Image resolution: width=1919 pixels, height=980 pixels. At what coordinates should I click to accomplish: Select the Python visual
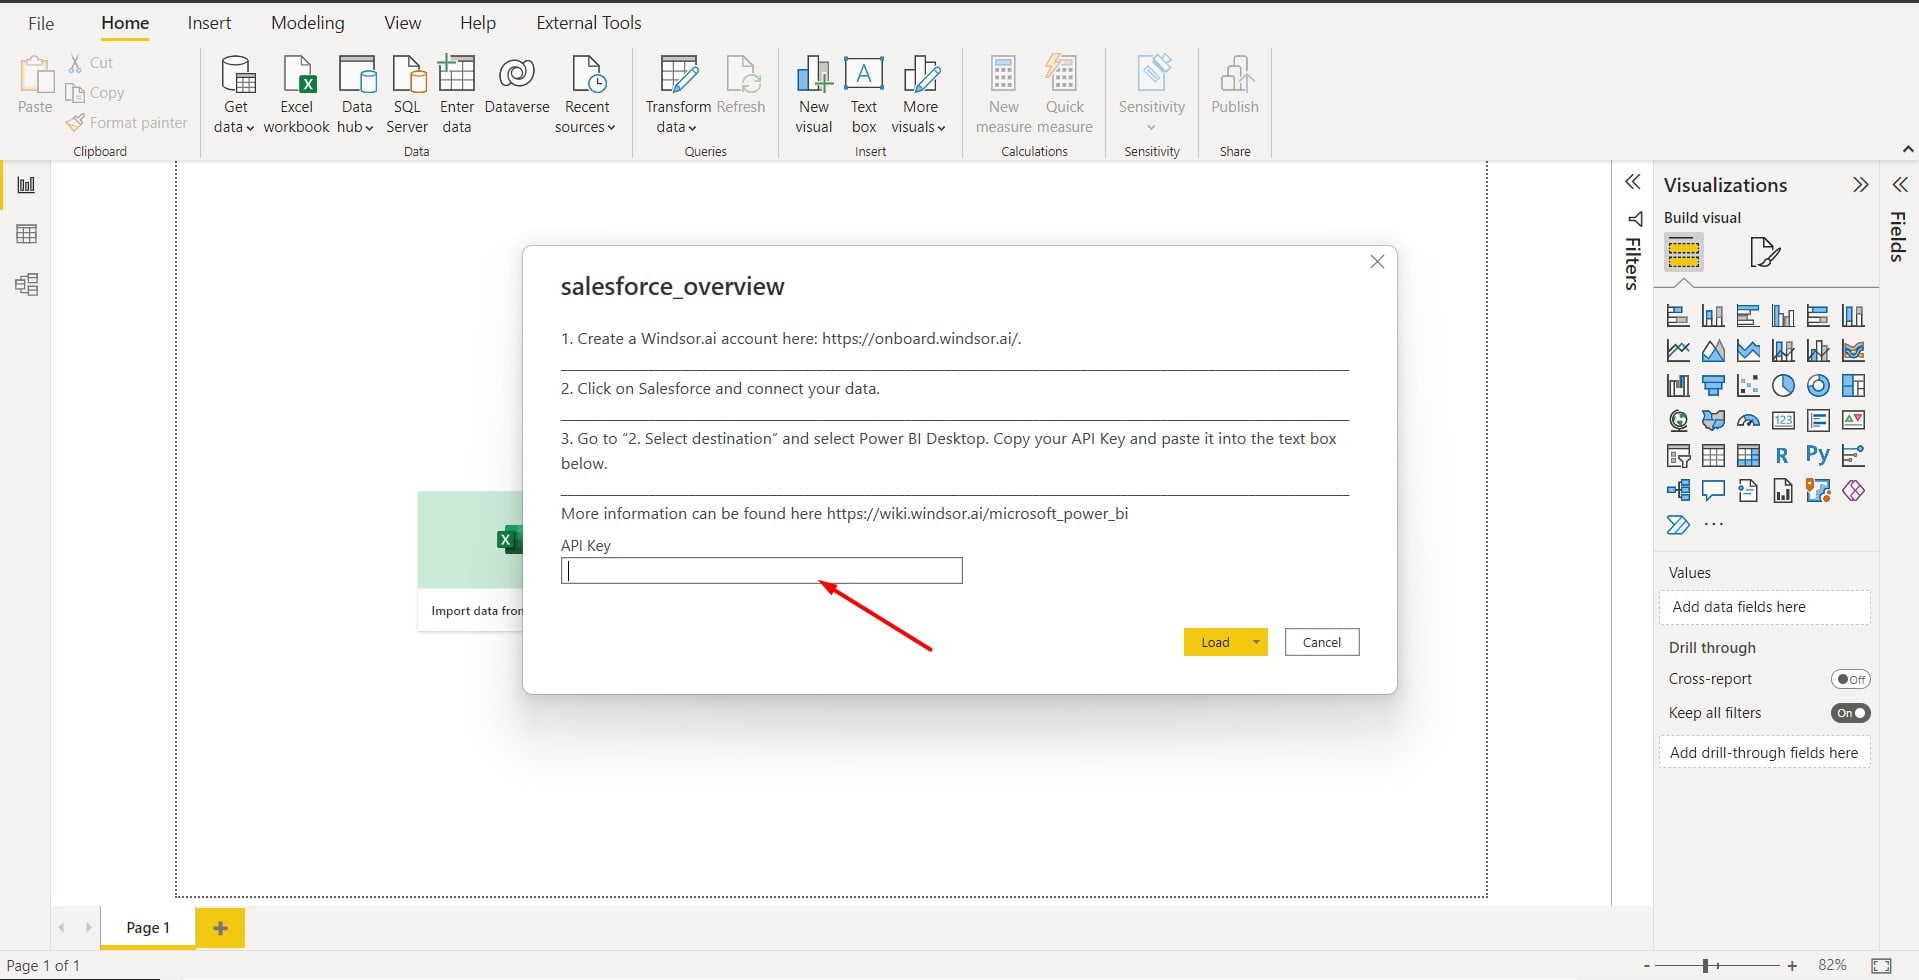point(1818,456)
